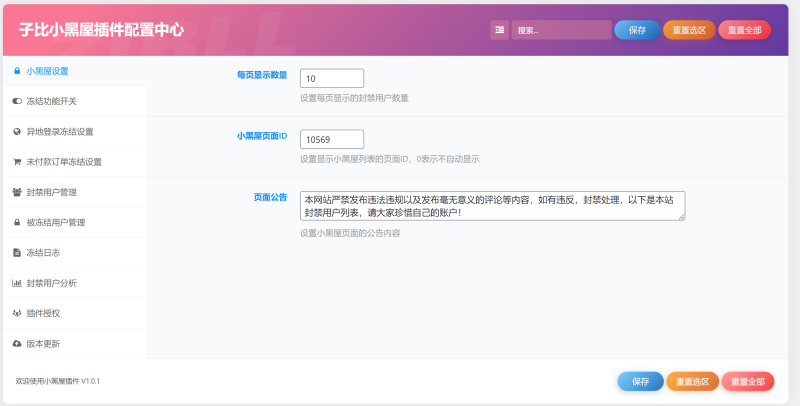Click the 每页显示数量 input field
The height and width of the screenshot is (406, 800).
point(332,79)
